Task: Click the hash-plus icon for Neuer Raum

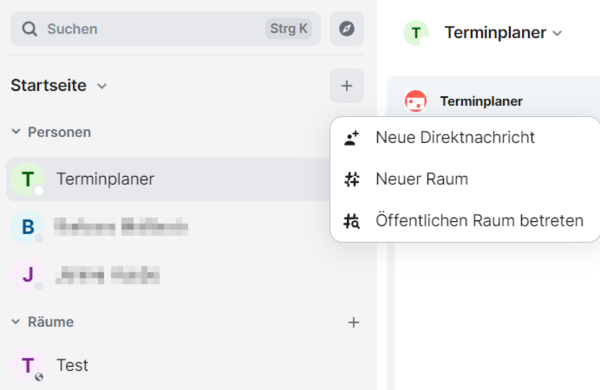Action: [x=352, y=179]
